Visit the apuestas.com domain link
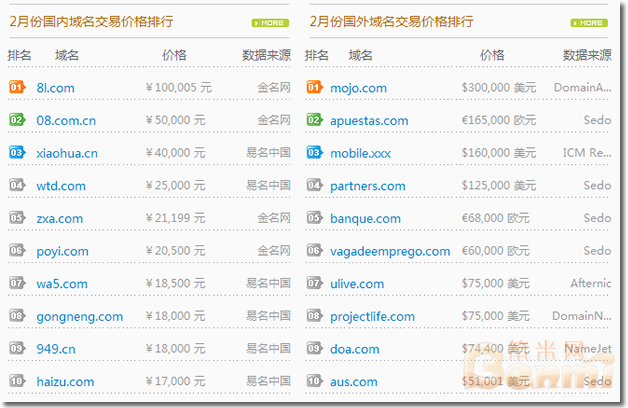Screen dimensions: 628x408 [x=369, y=121]
